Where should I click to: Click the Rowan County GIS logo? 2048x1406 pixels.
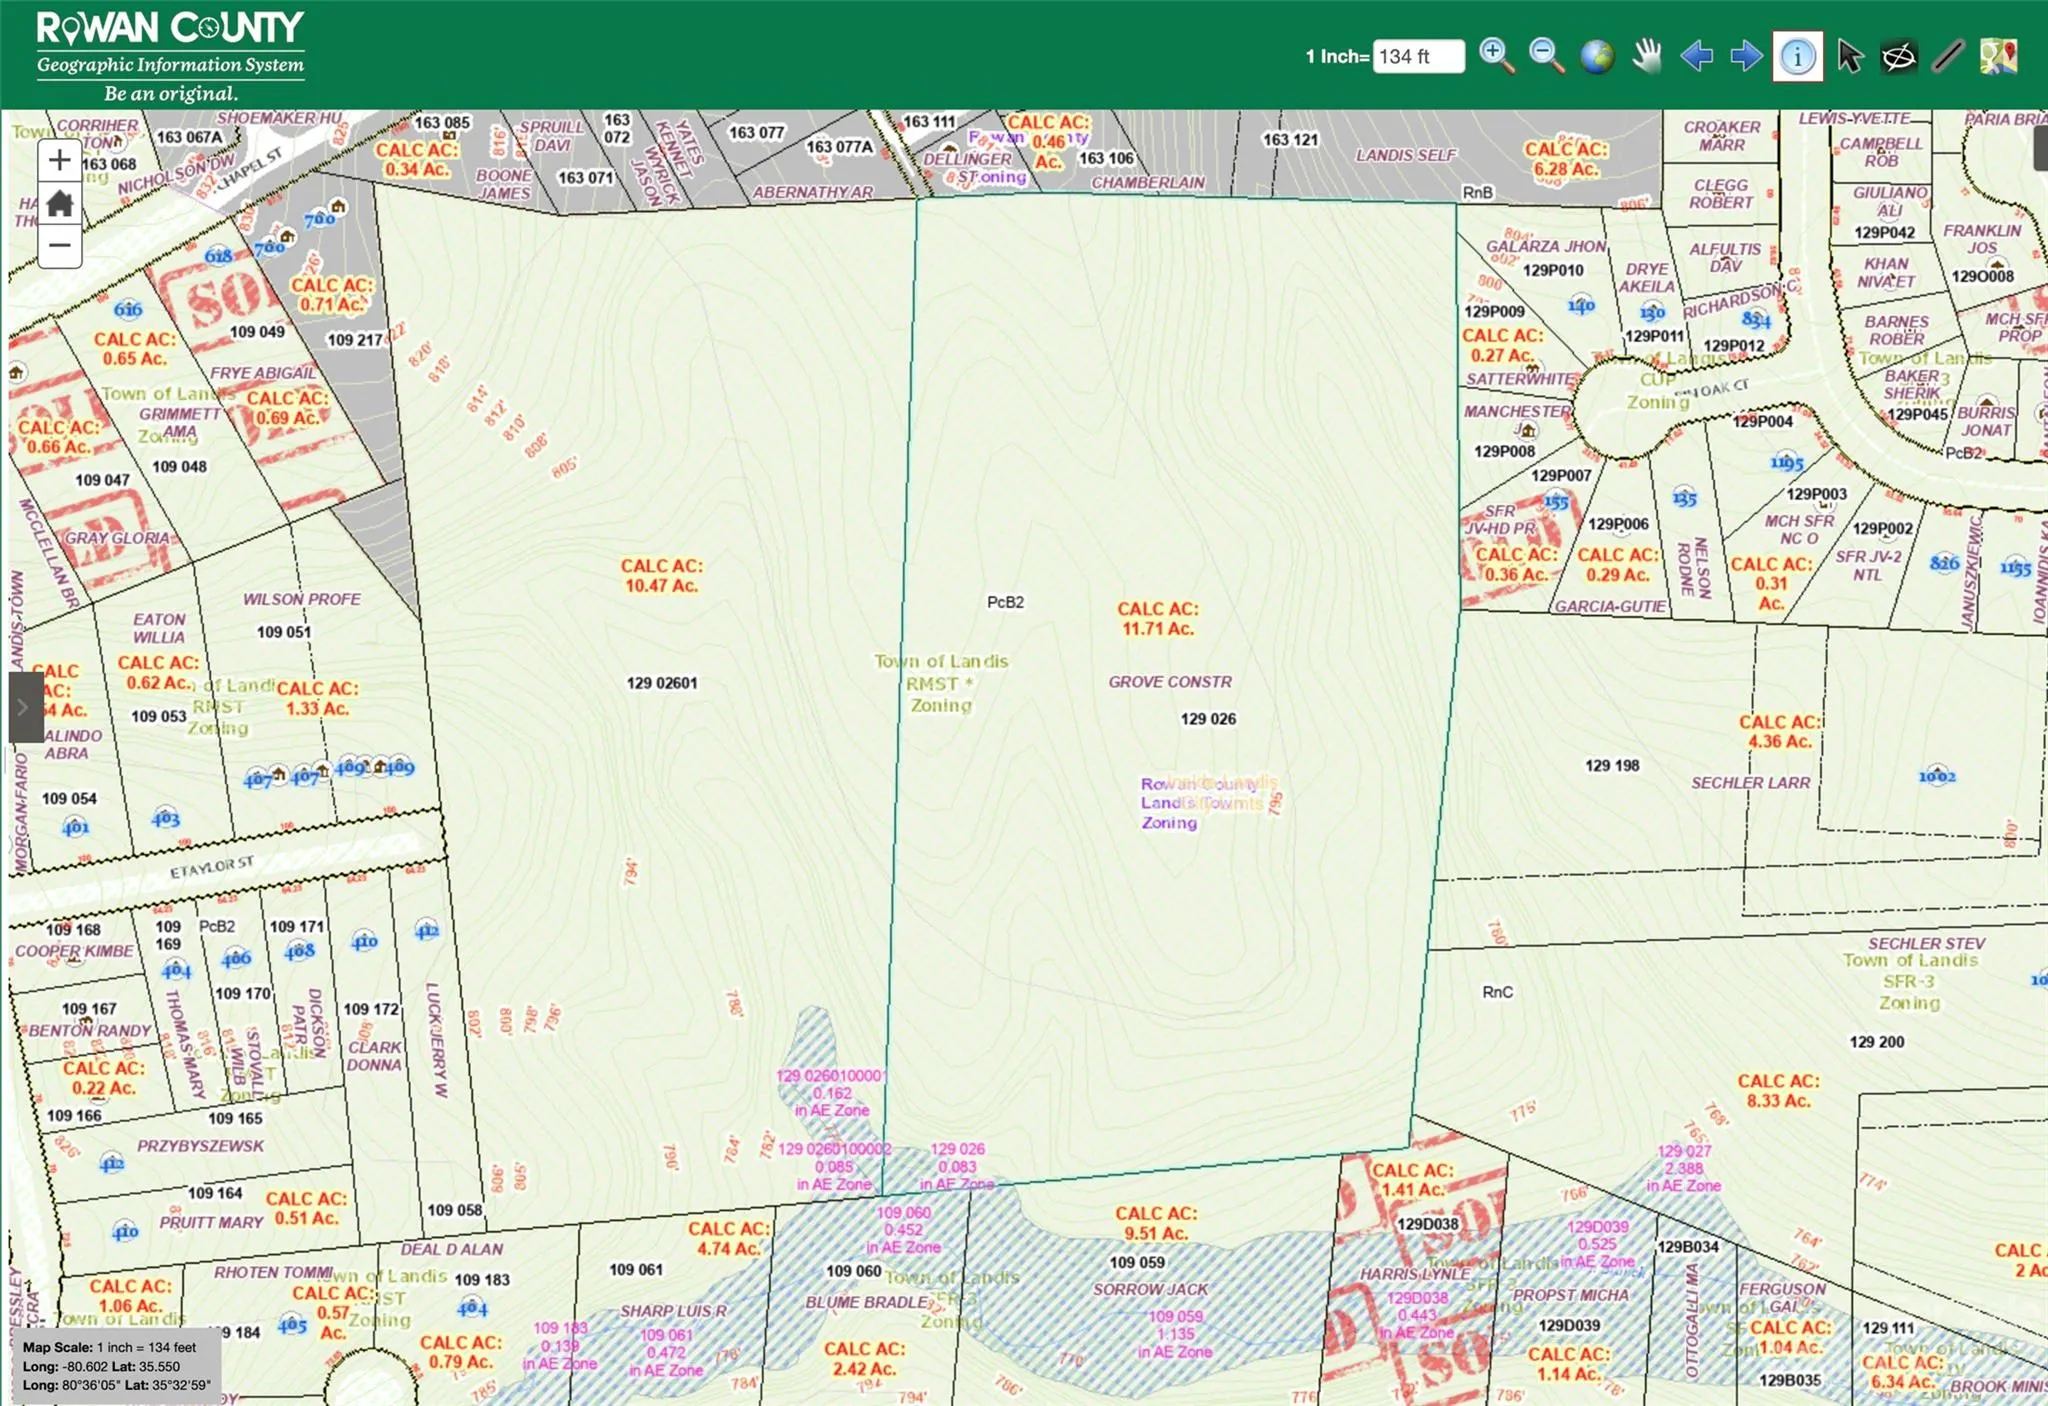170,55
